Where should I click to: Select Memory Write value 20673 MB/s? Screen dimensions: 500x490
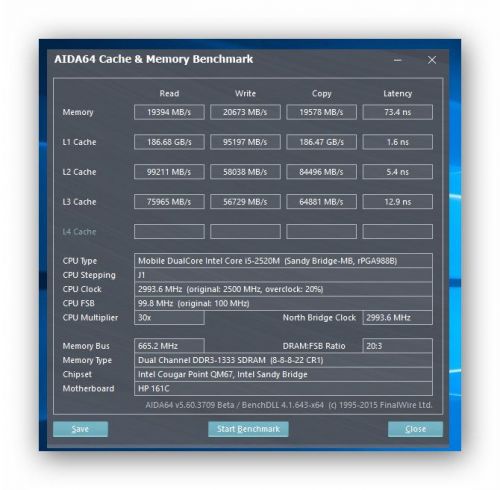point(245,112)
